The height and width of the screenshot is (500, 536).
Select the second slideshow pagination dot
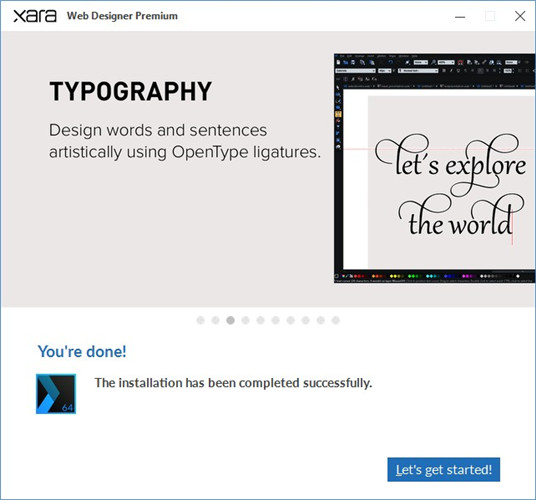pos(215,320)
